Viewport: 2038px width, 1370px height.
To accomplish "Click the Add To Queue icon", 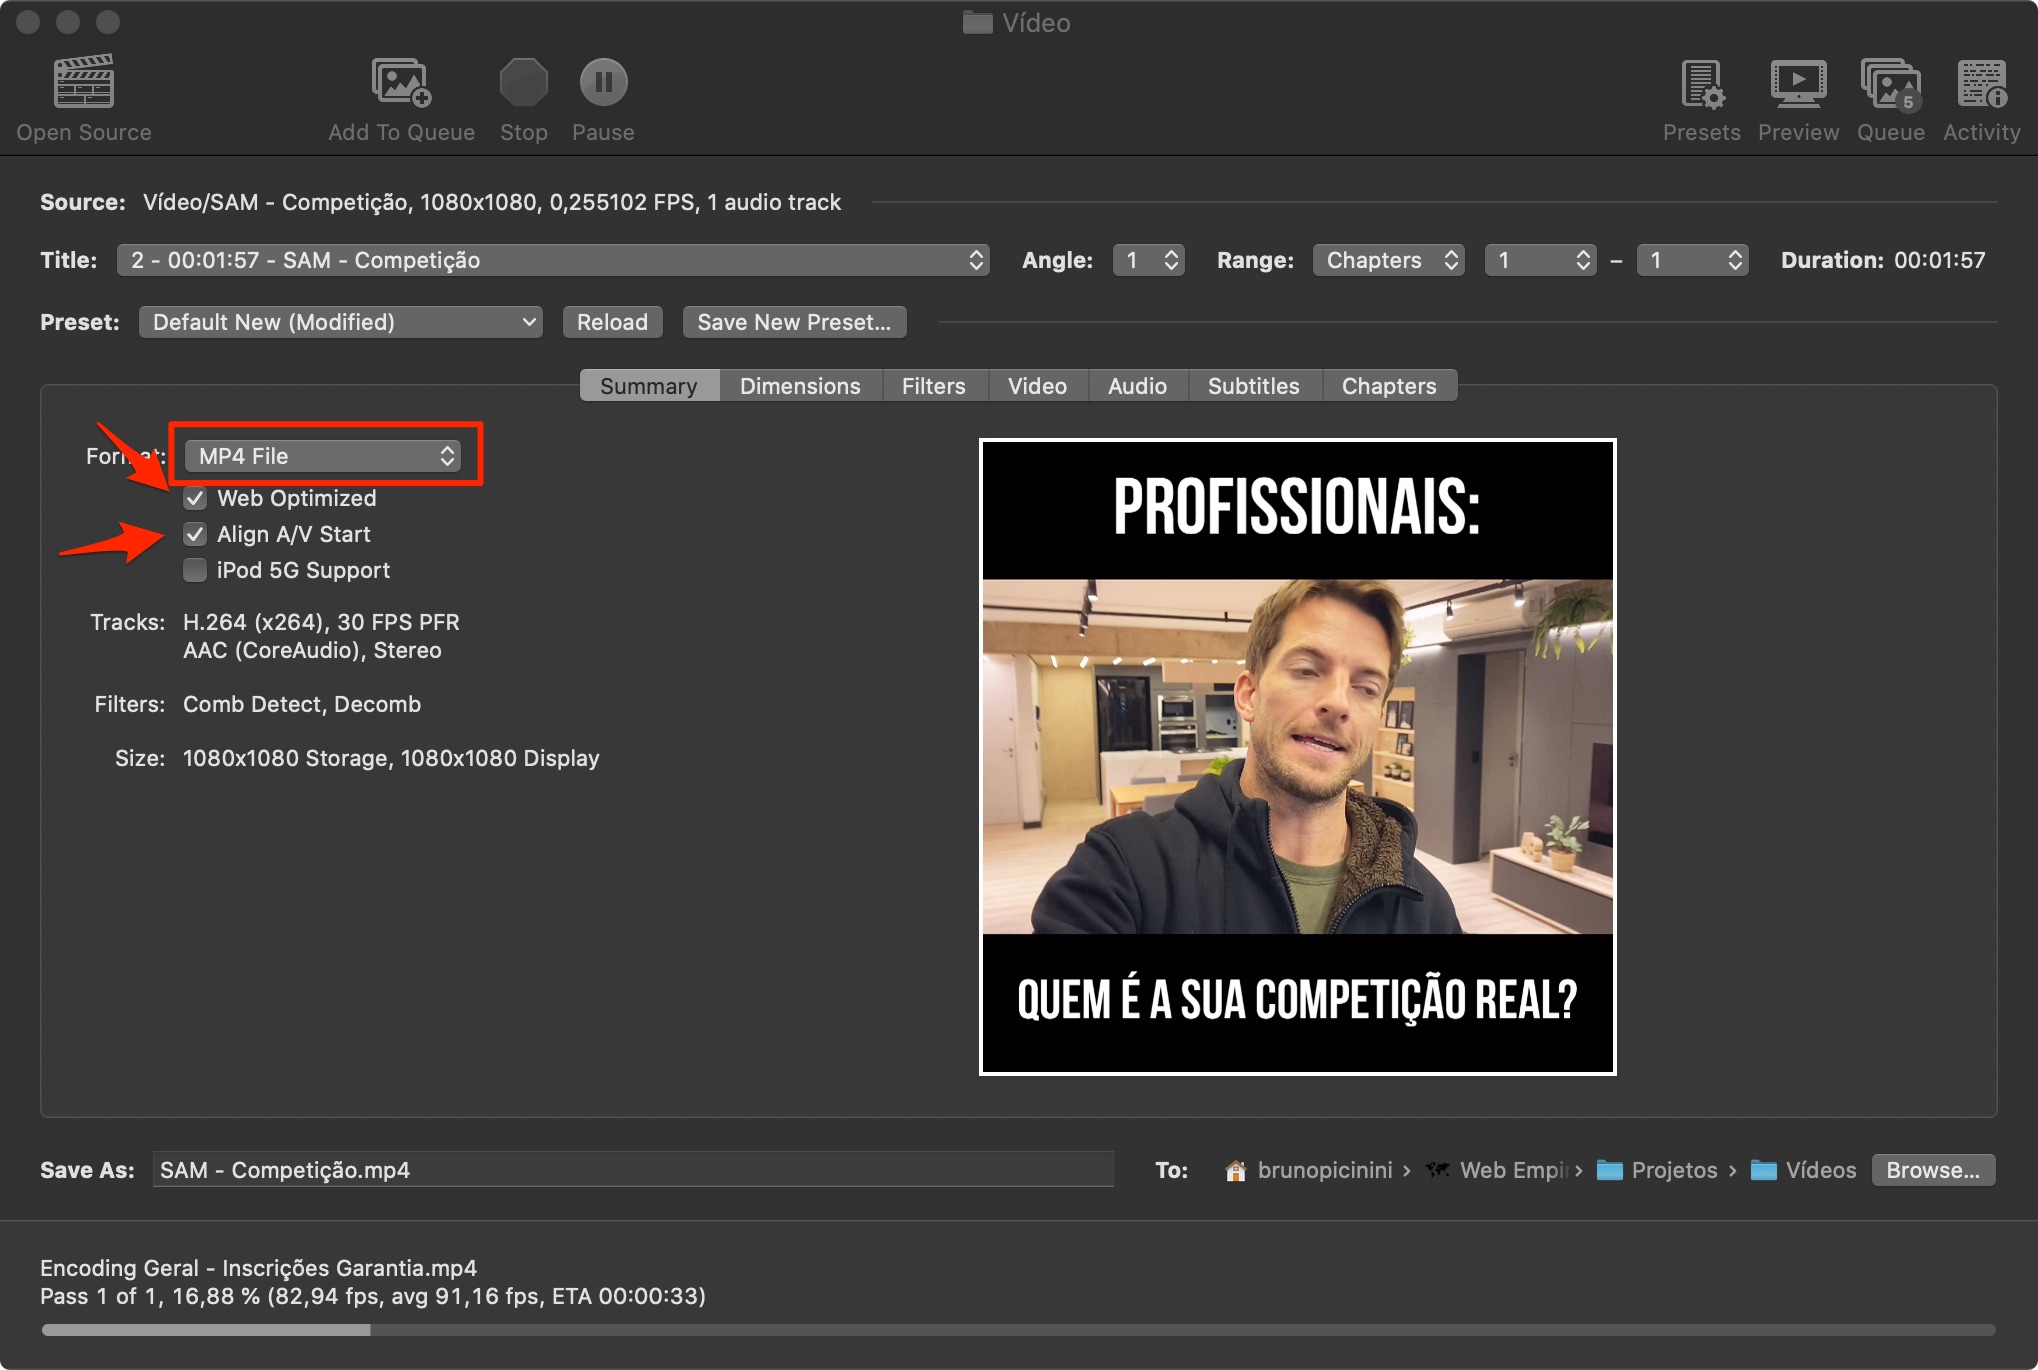I will [401, 83].
